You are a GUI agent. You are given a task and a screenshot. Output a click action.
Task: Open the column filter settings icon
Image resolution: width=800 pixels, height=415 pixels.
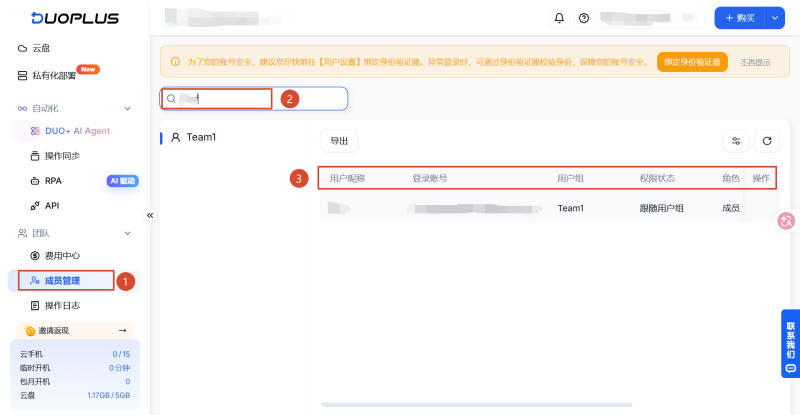(x=736, y=141)
